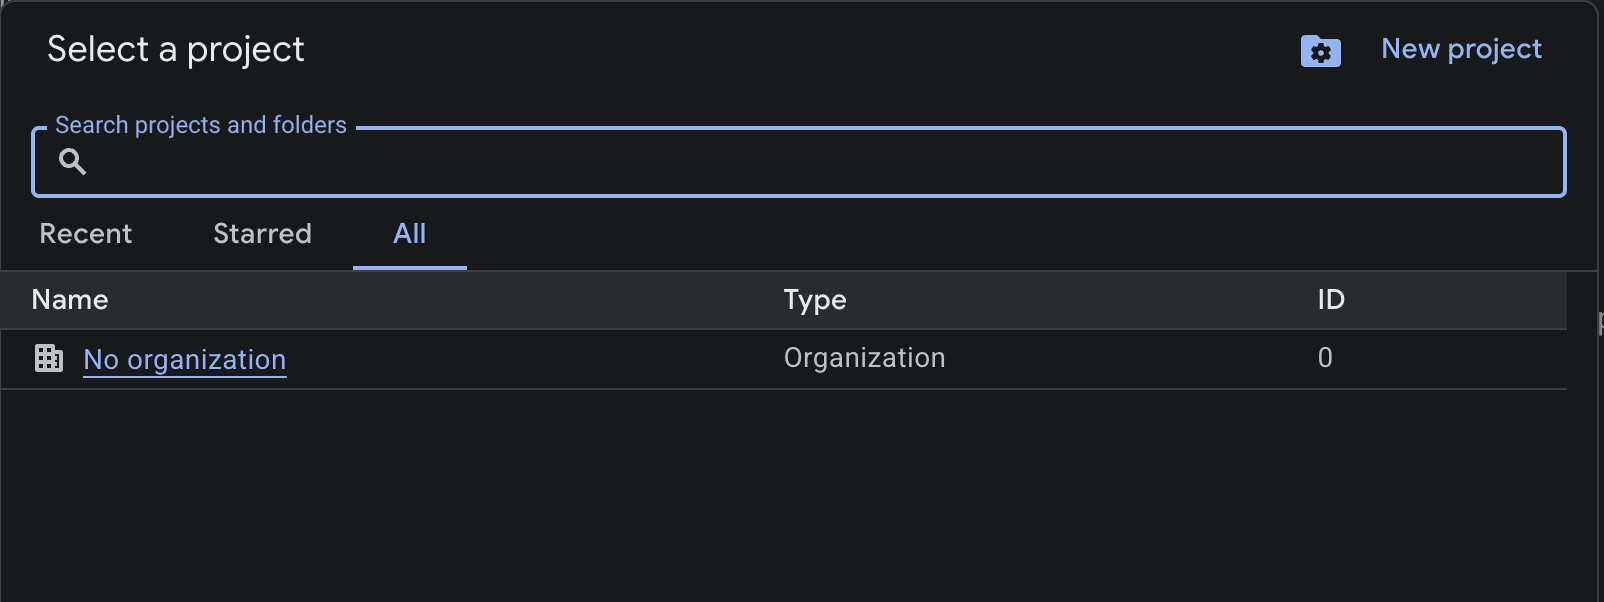This screenshot has width=1604, height=602.
Task: Start creating a New project
Action: click(x=1460, y=48)
